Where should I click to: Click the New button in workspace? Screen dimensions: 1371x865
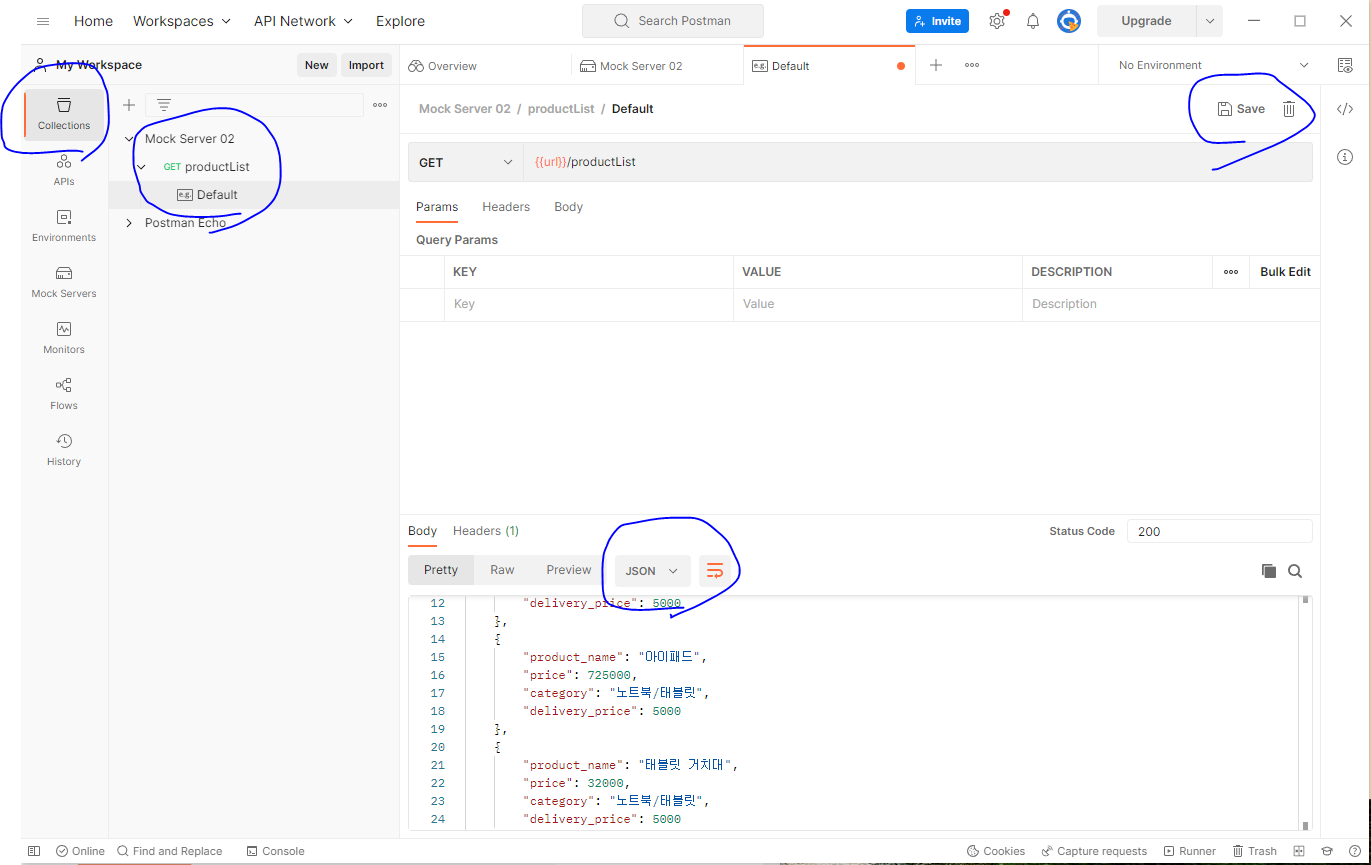(317, 65)
